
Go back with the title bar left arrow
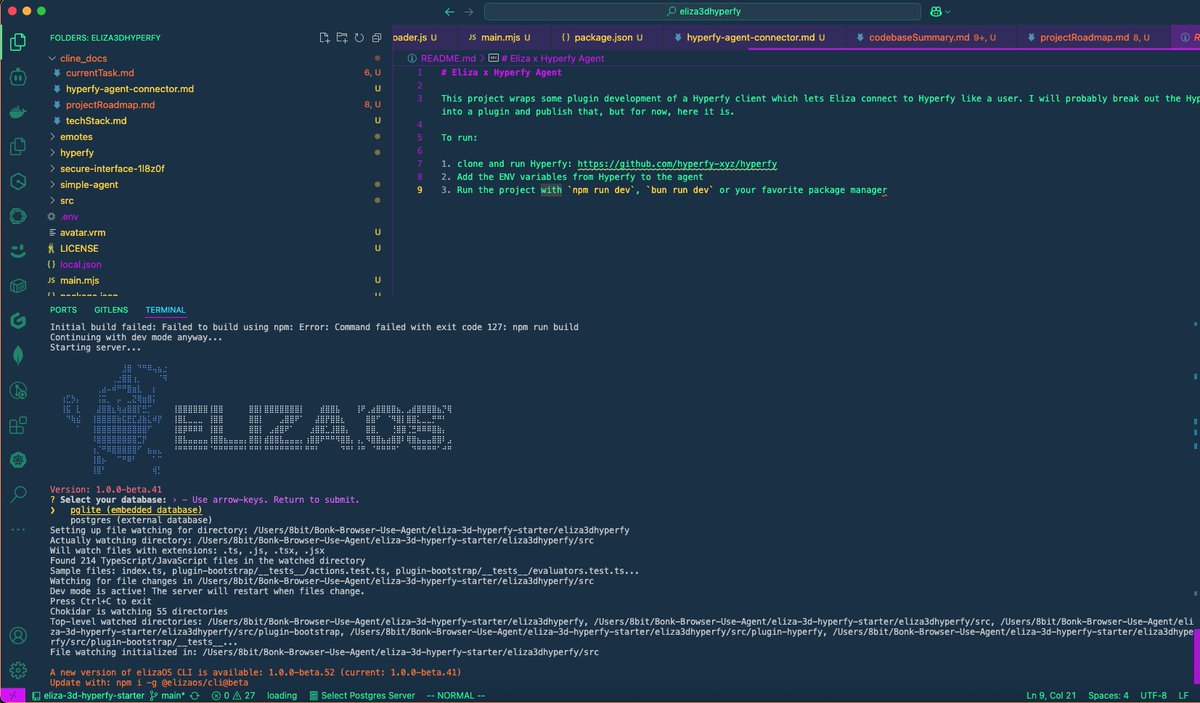[x=449, y=11]
